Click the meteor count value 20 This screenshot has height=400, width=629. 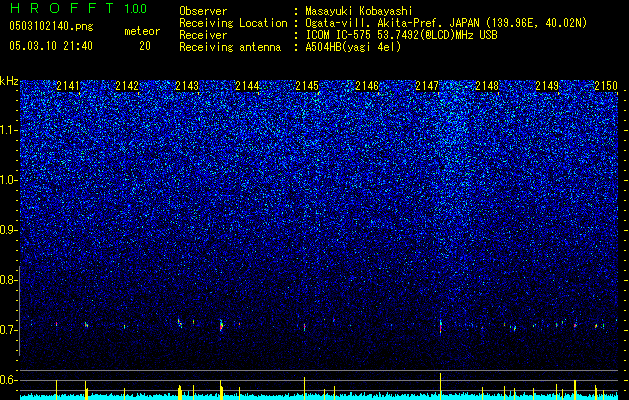(145, 46)
